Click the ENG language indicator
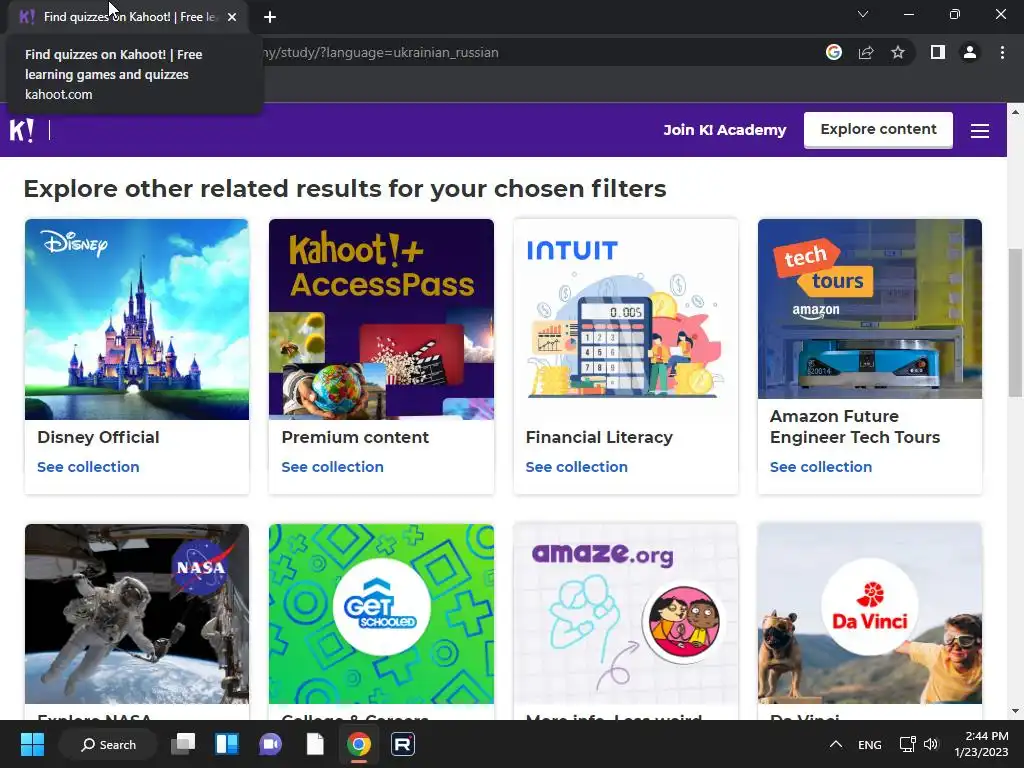 (870, 744)
